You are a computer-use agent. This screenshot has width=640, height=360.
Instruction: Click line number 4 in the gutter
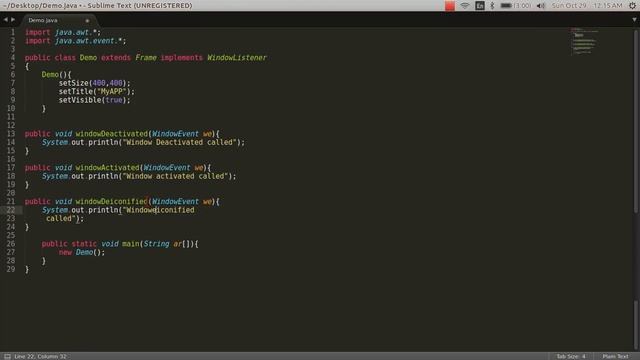(13, 58)
